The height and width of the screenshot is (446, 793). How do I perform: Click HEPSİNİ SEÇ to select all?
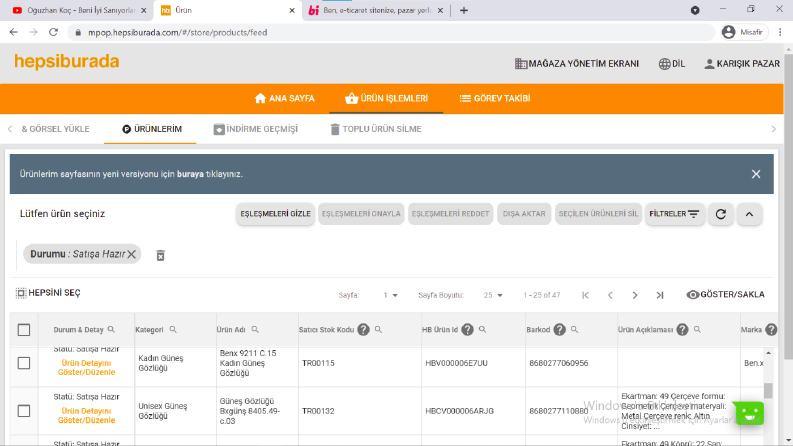tap(48, 293)
